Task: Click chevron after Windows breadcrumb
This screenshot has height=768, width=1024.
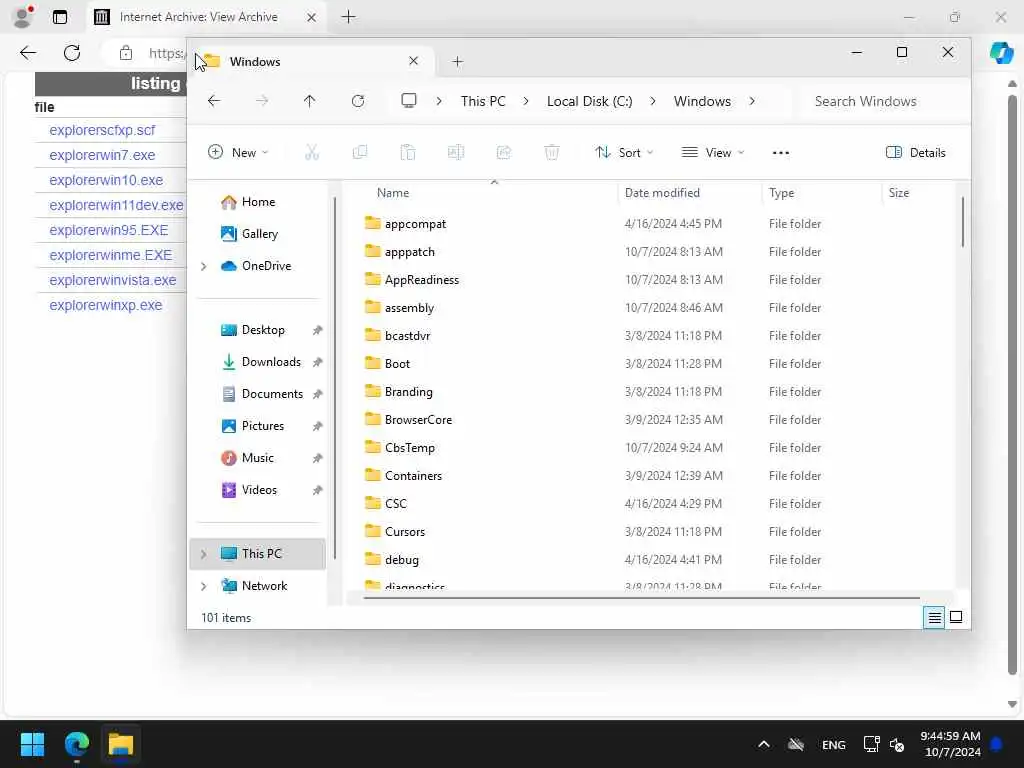Action: tap(752, 101)
